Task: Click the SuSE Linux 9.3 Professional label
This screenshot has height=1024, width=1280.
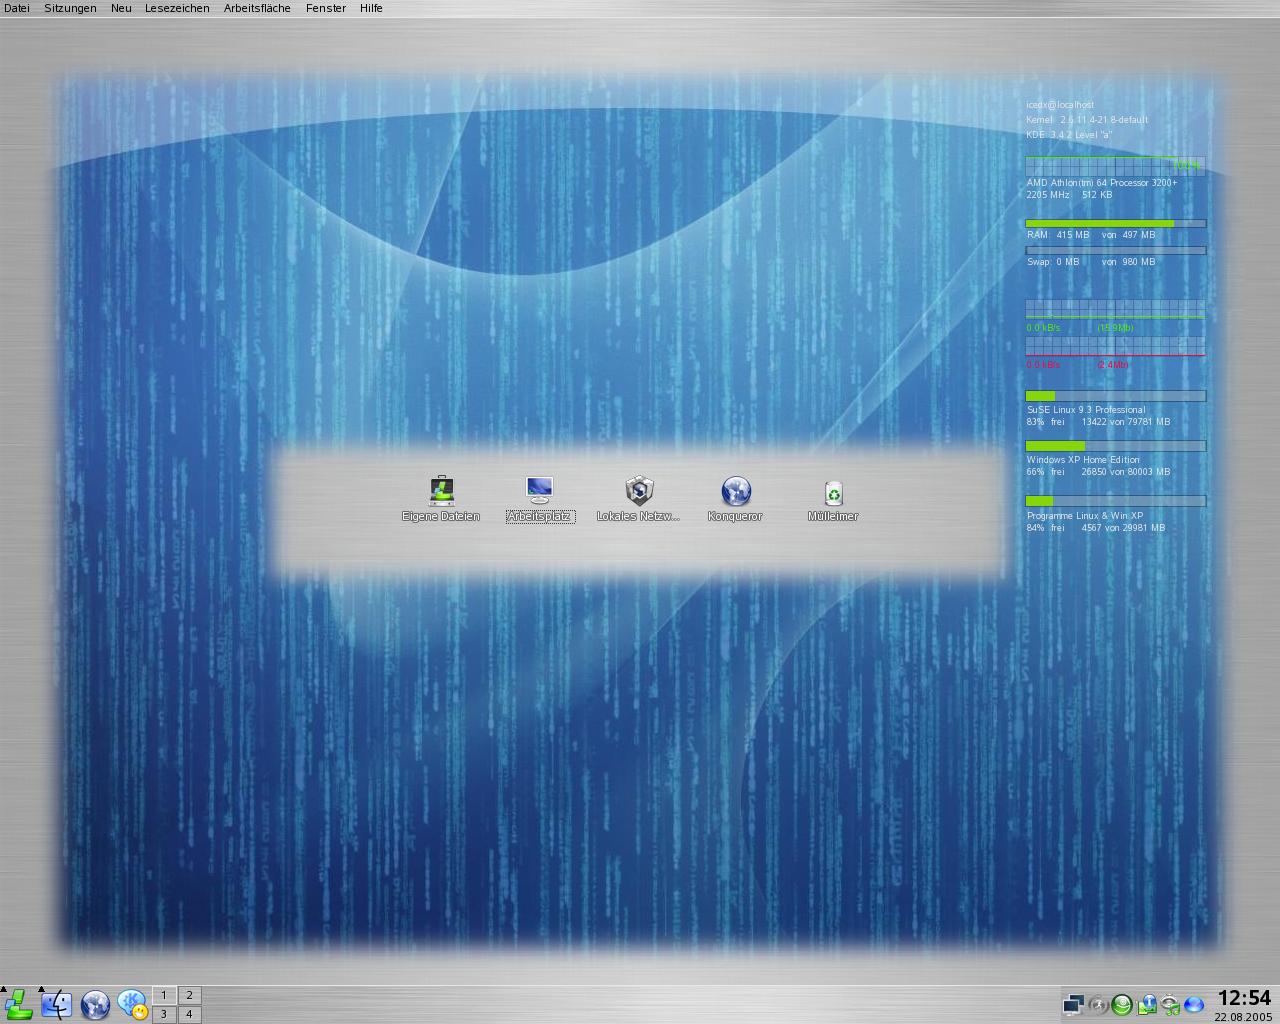Action: click(1085, 410)
